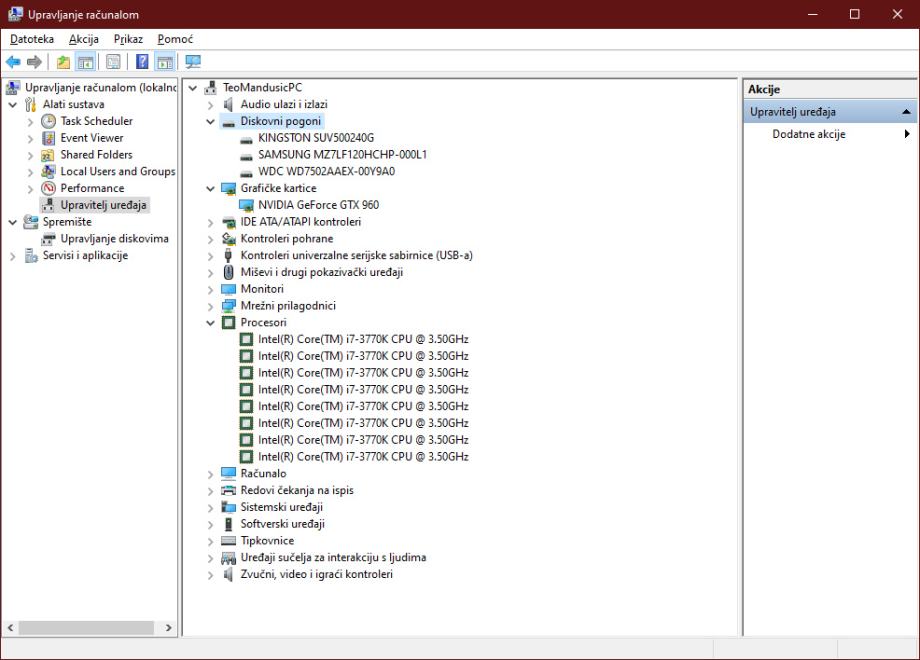The height and width of the screenshot is (660, 920).
Task: Click the Mrežni prilagodnici network icon
Action: pos(228,306)
